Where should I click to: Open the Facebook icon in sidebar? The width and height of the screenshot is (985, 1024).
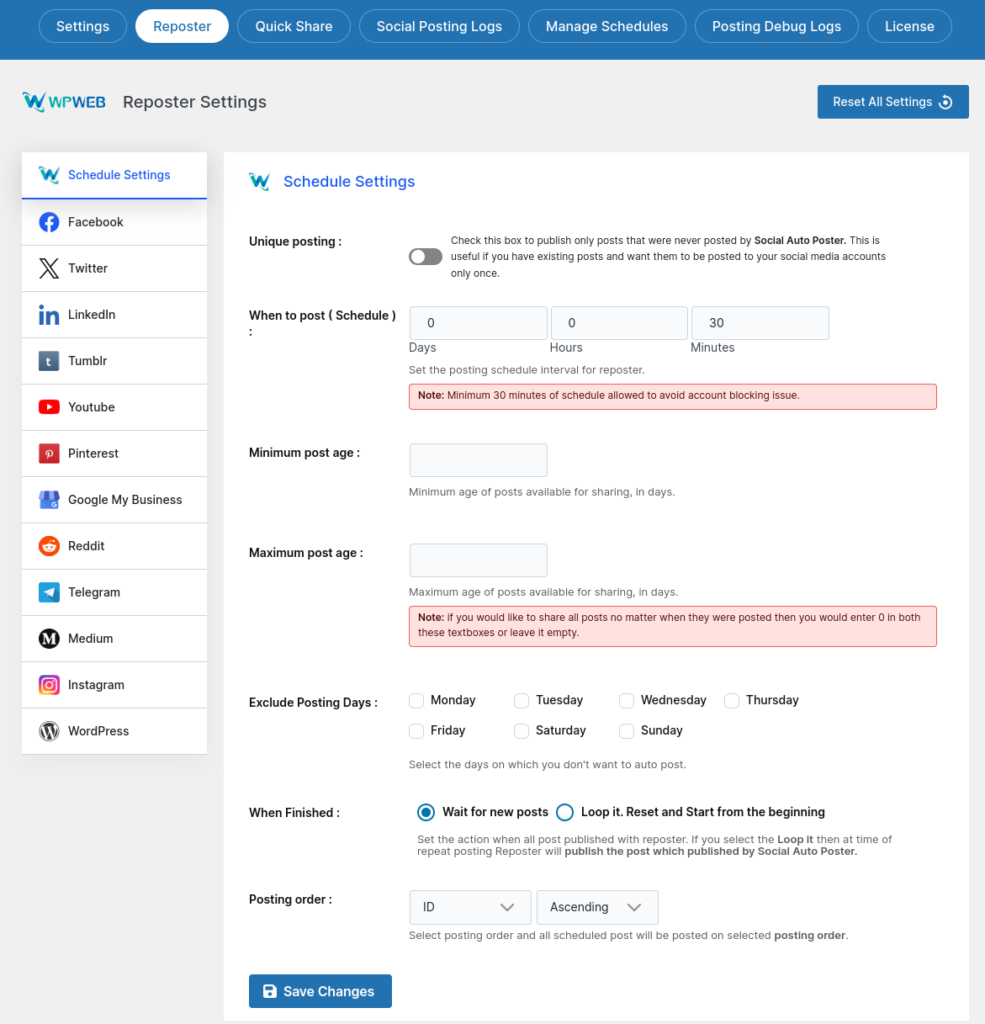point(49,222)
